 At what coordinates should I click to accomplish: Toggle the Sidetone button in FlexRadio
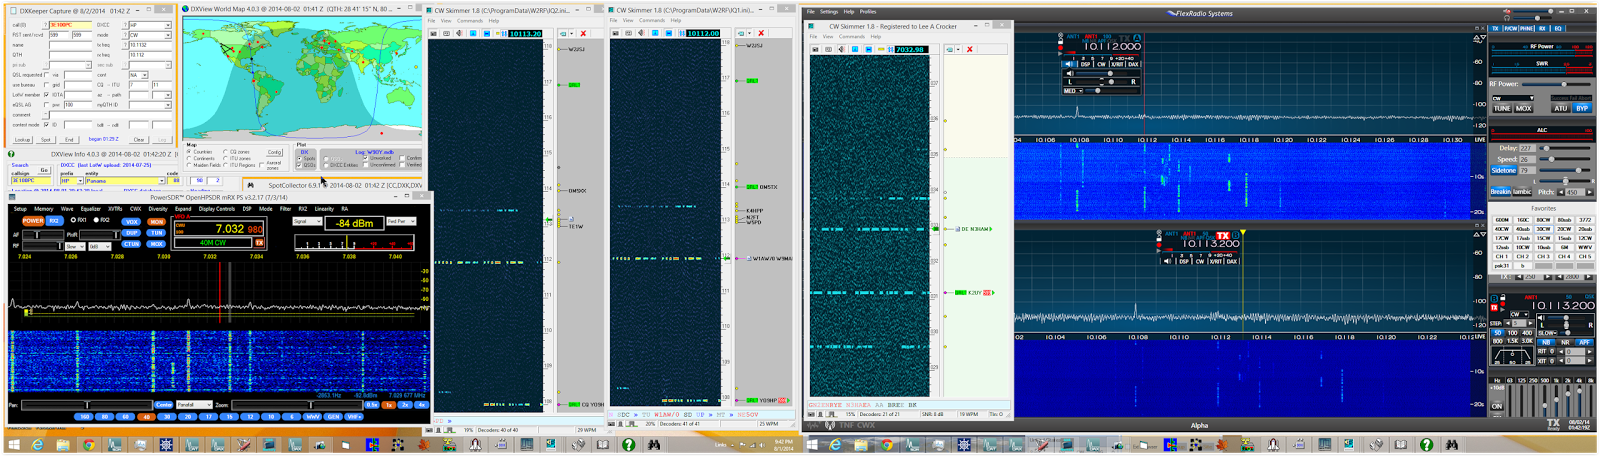[1504, 170]
